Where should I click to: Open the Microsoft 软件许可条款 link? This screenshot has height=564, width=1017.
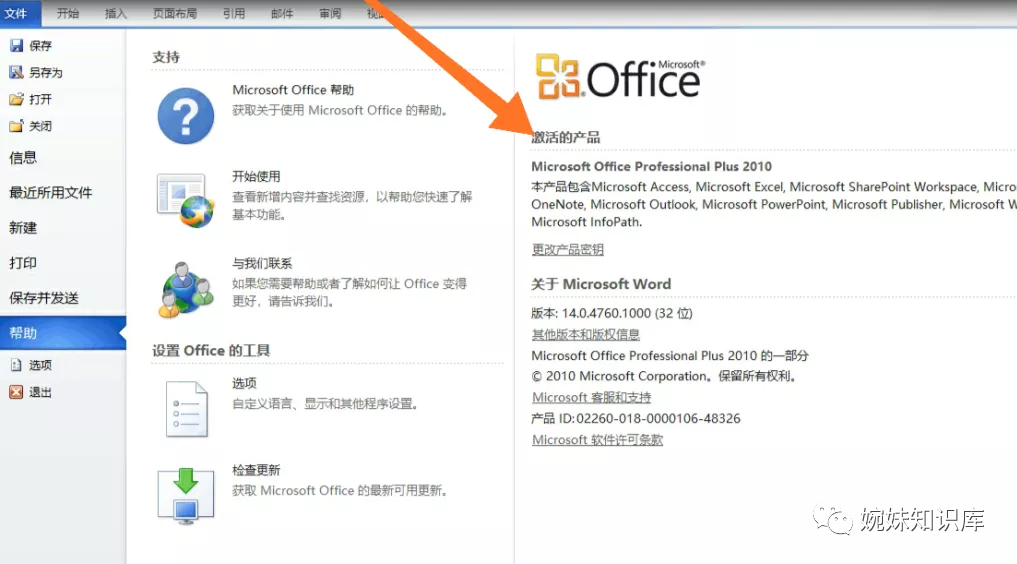pos(597,440)
